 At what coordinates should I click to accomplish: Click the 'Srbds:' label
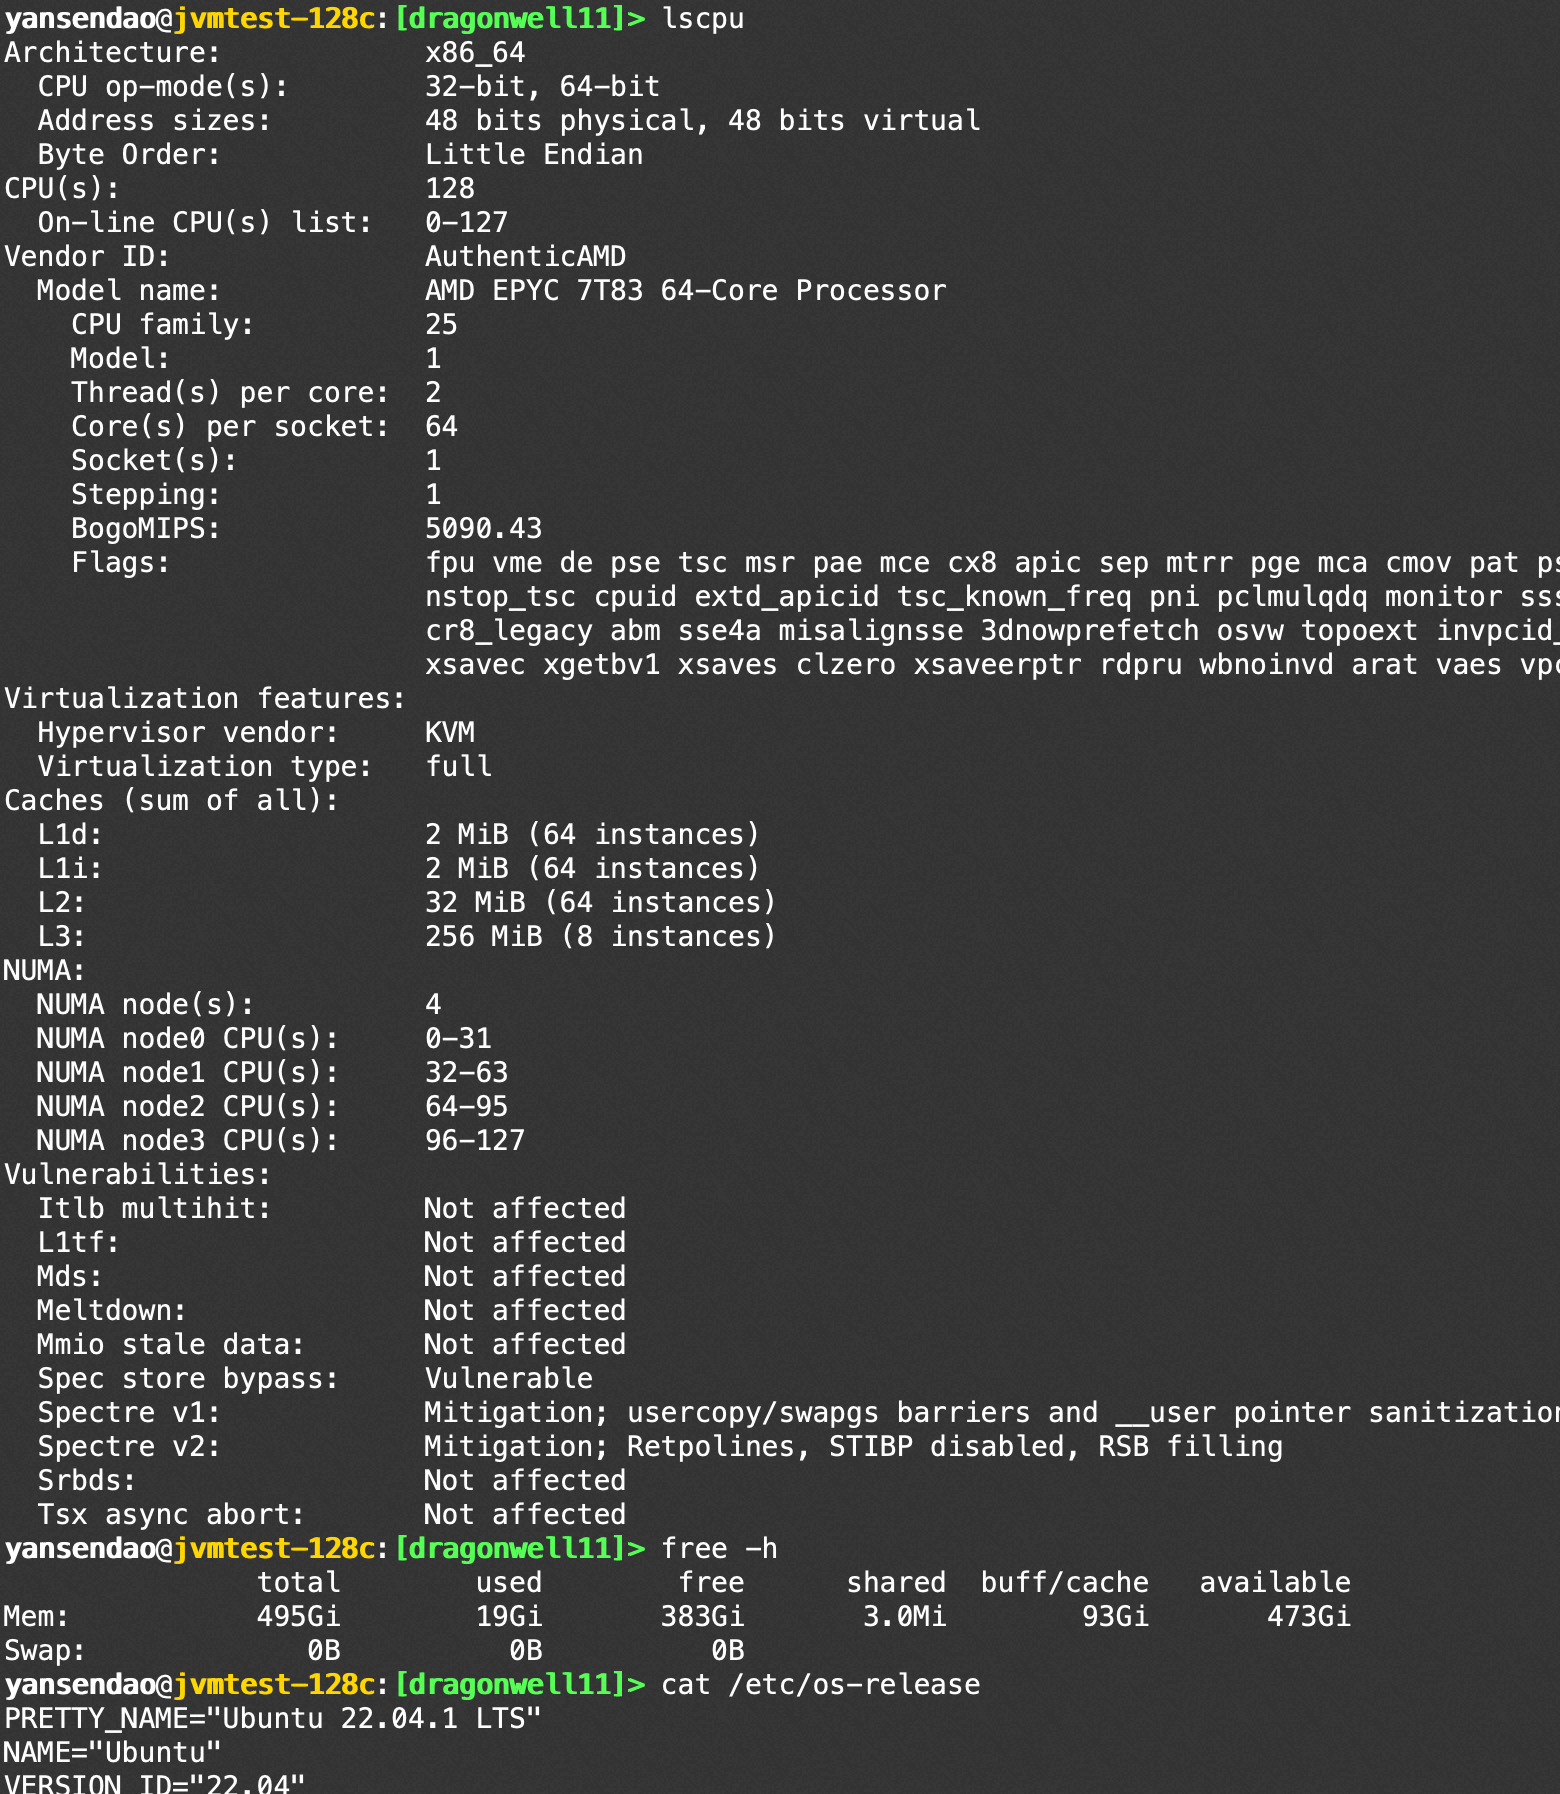[87, 1481]
